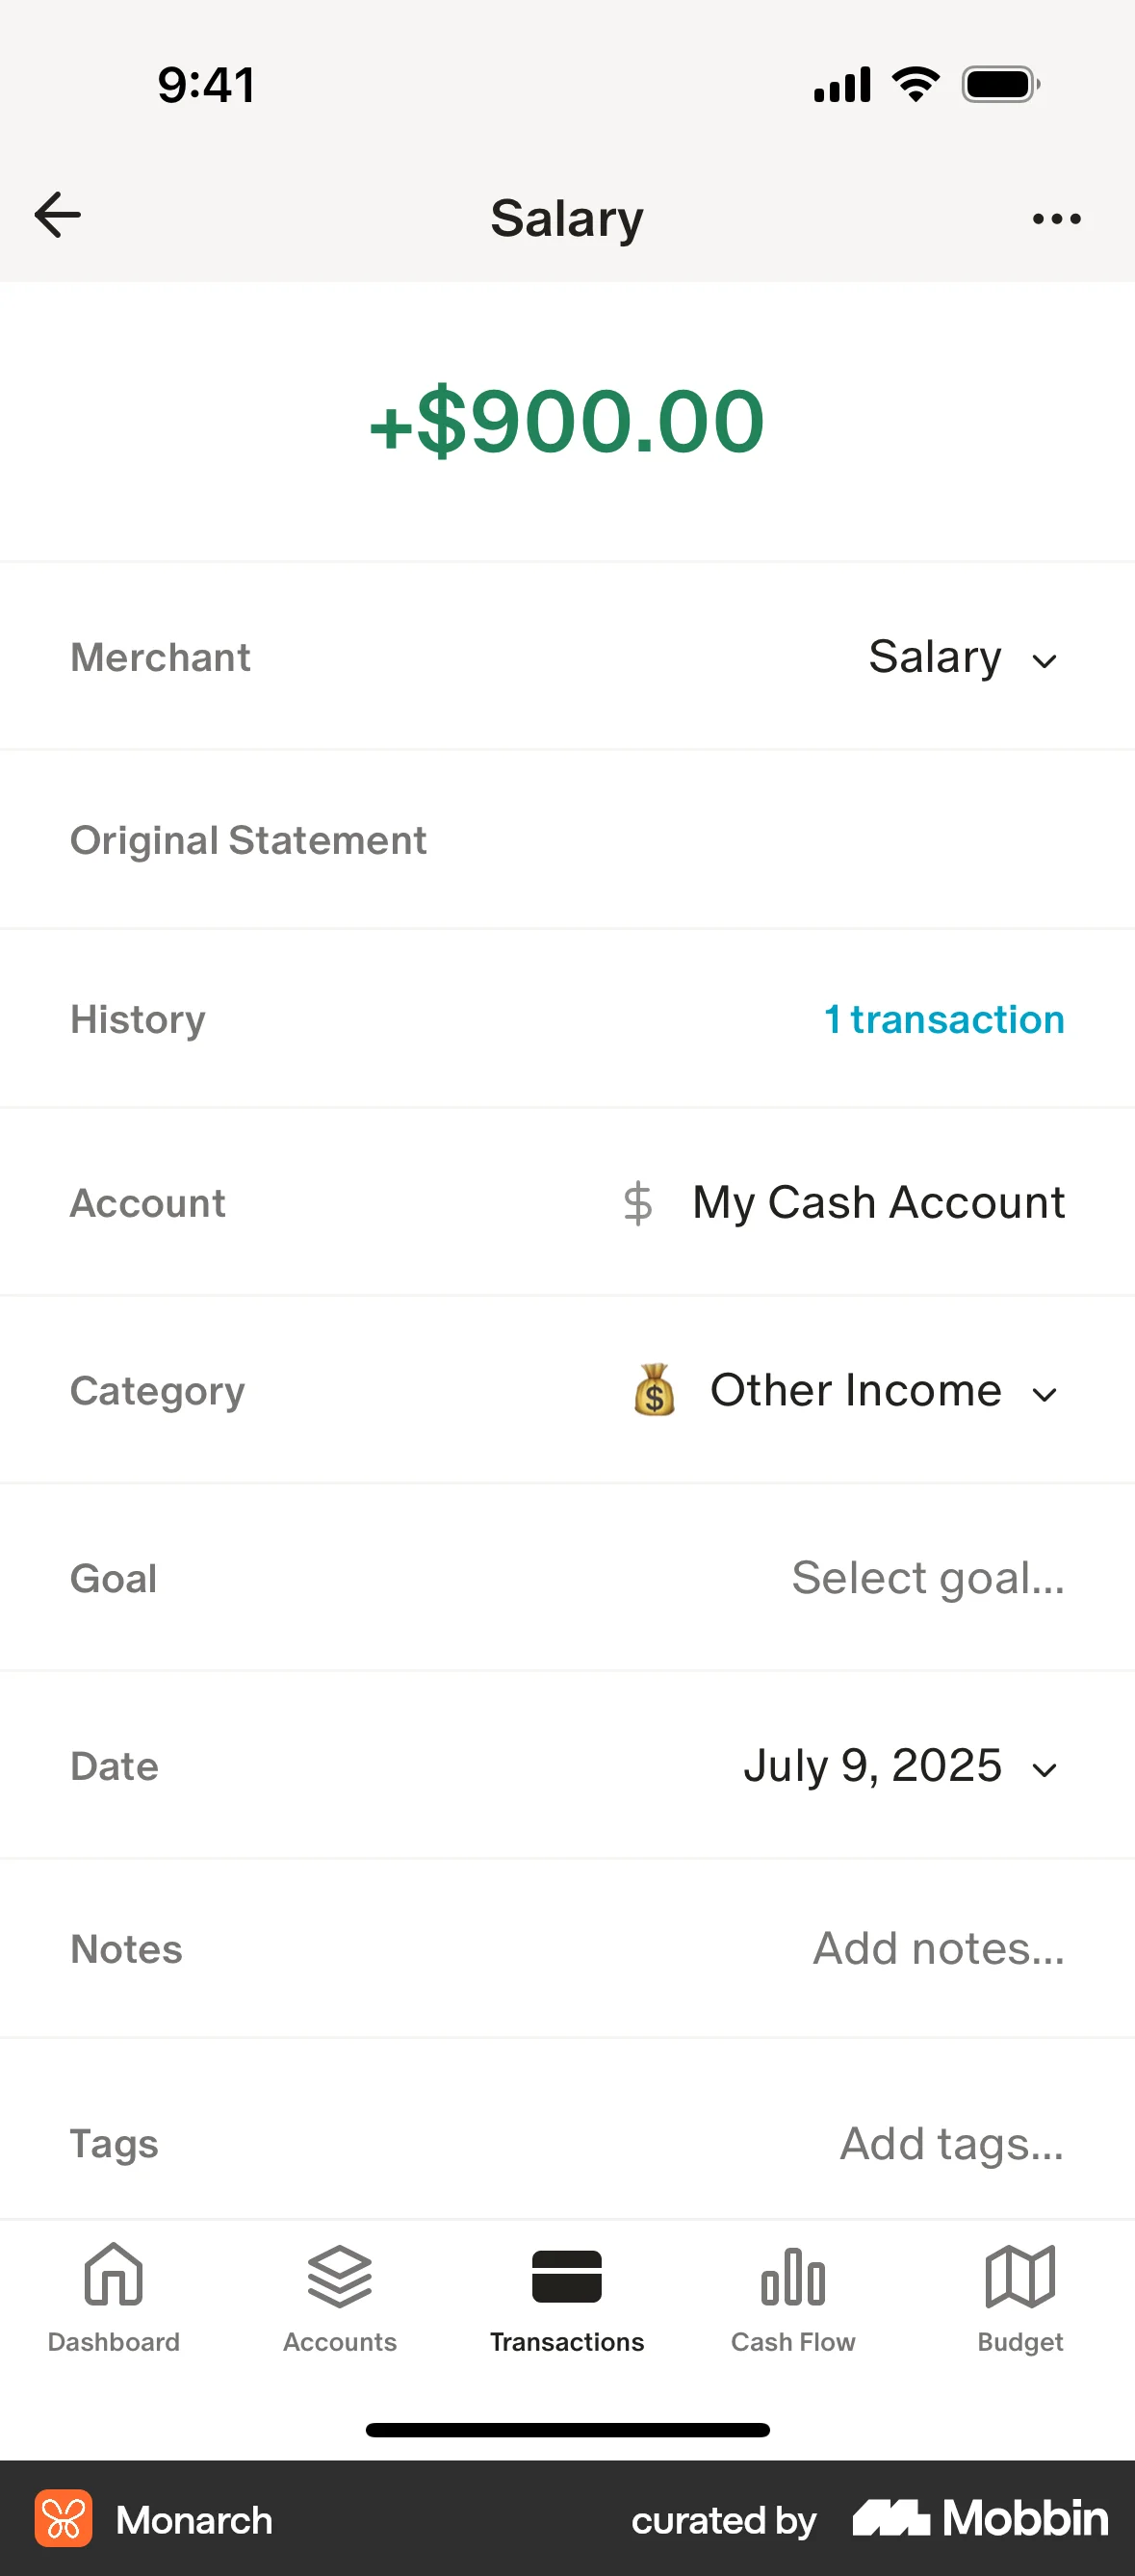
Task: Tap the money bag category emoji
Action: point(654,1390)
